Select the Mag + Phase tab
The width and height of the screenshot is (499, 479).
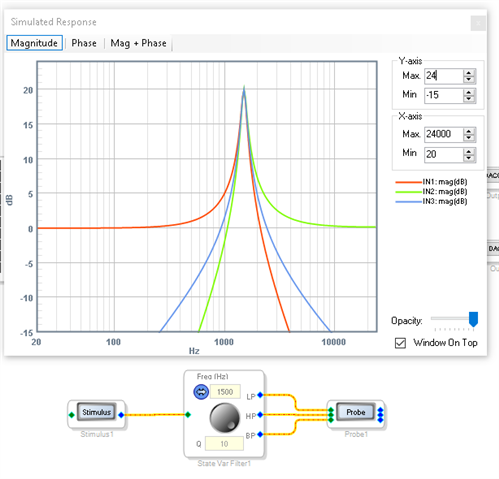pyautogui.click(x=138, y=43)
